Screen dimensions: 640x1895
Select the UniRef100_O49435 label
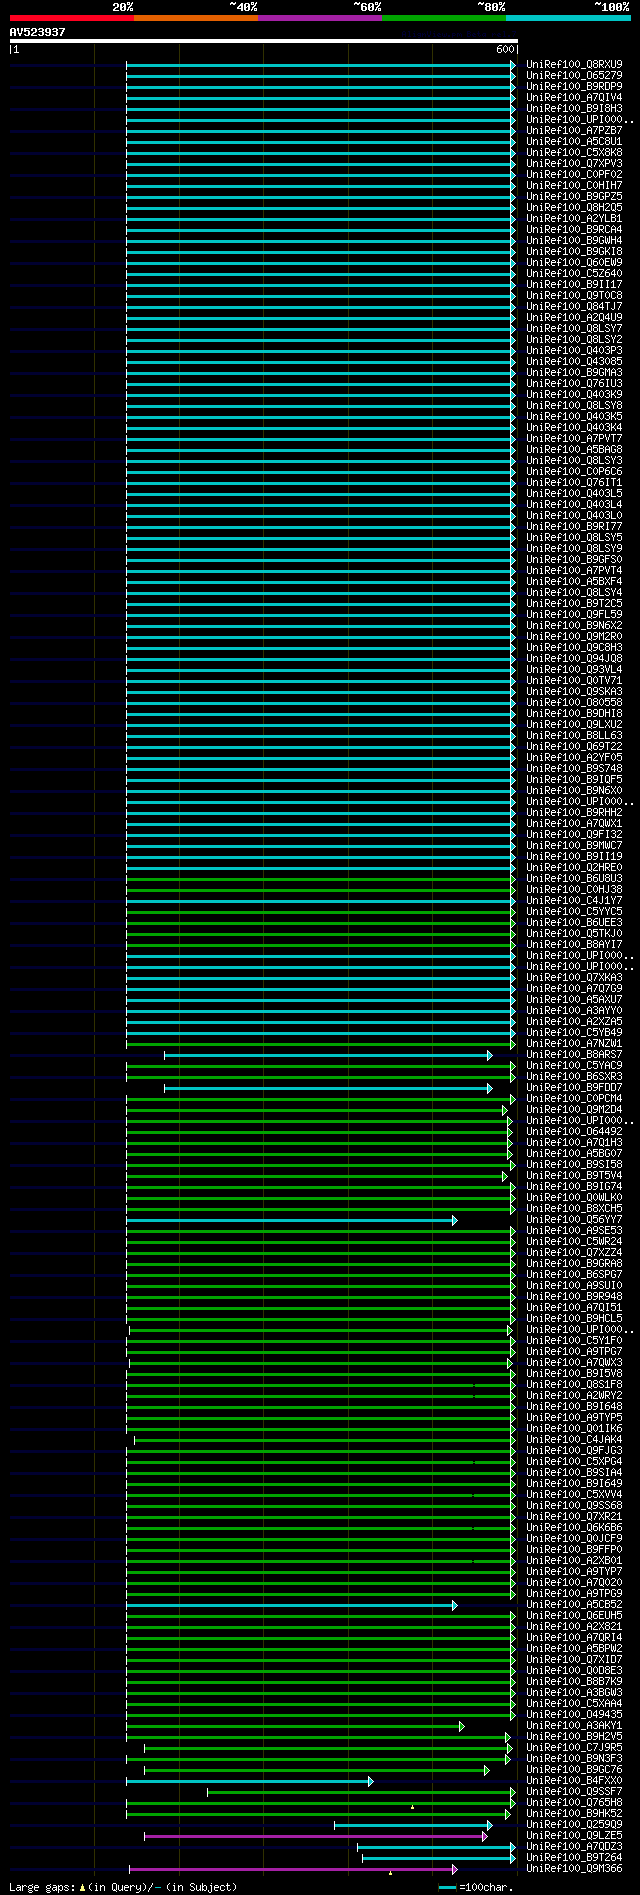click(574, 1714)
